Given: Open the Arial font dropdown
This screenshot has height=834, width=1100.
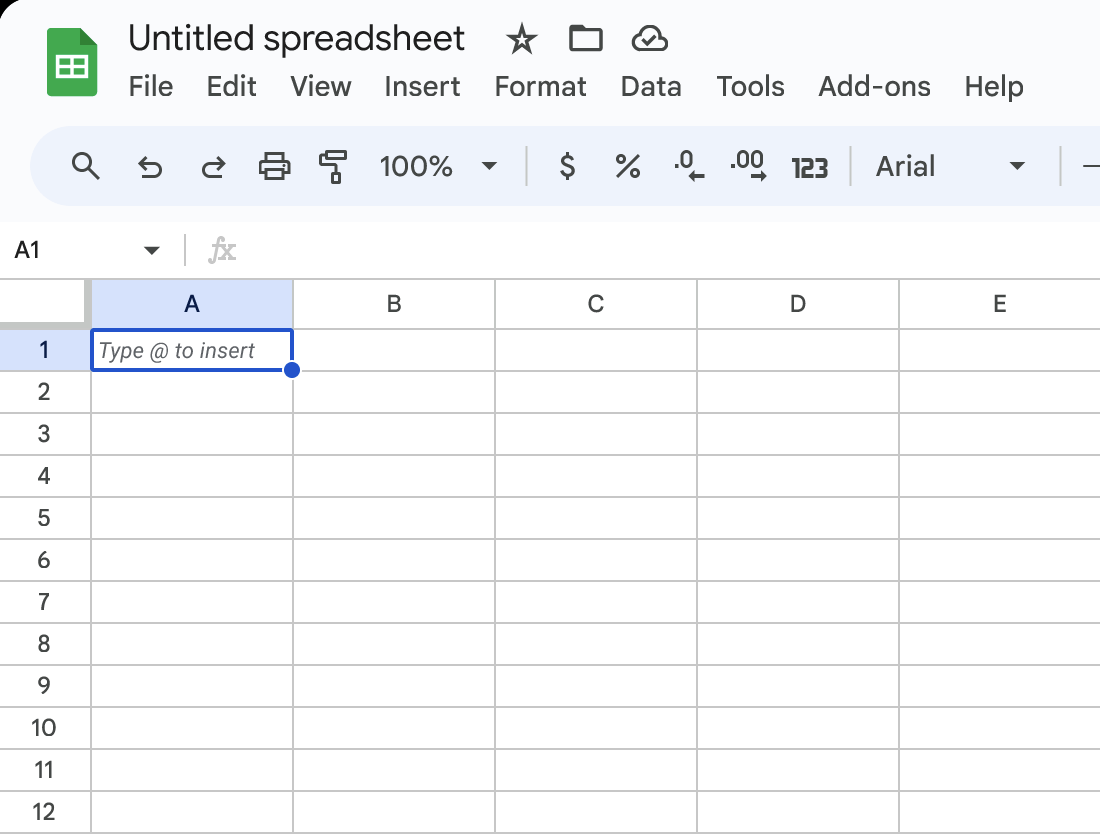Looking at the screenshot, I should click(950, 166).
